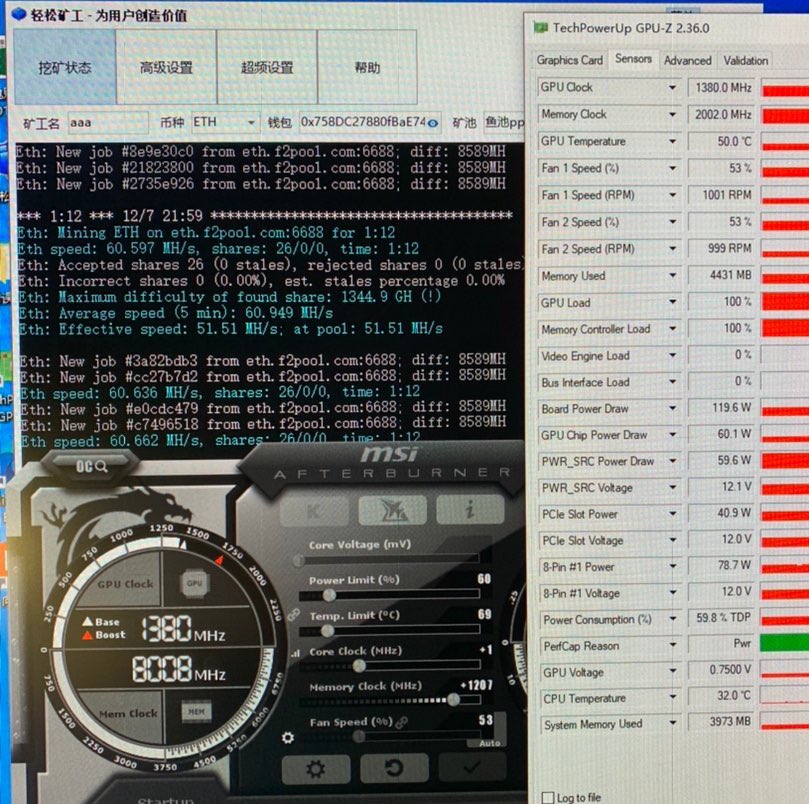The height and width of the screenshot is (804, 809).
Task: Open the CPU Temperature sensor dropdown
Action: [672, 697]
